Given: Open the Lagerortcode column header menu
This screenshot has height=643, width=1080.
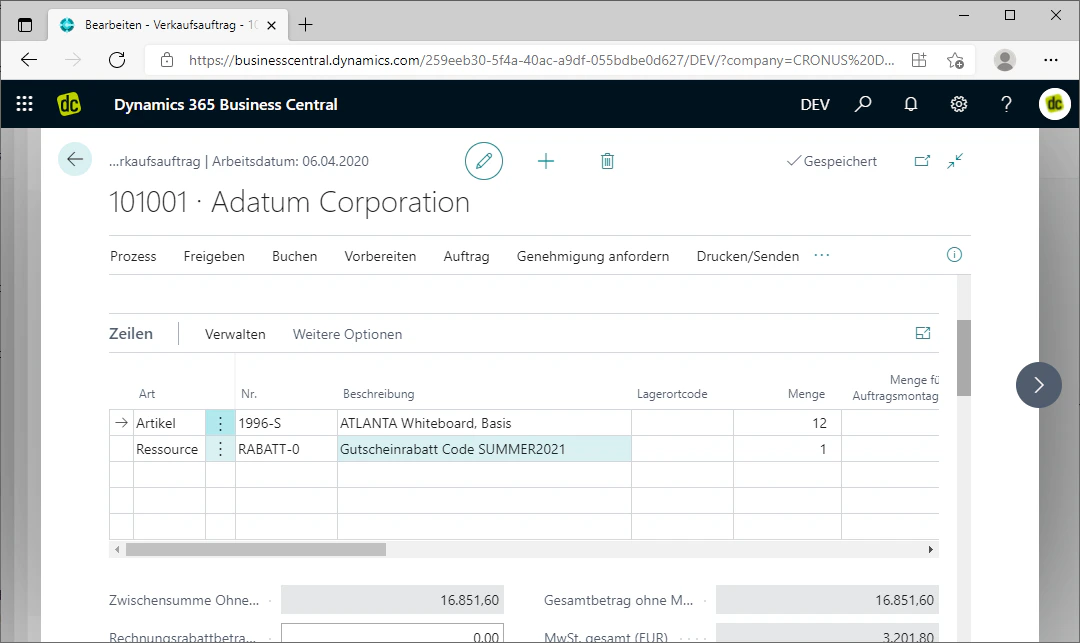Looking at the screenshot, I should [x=672, y=394].
